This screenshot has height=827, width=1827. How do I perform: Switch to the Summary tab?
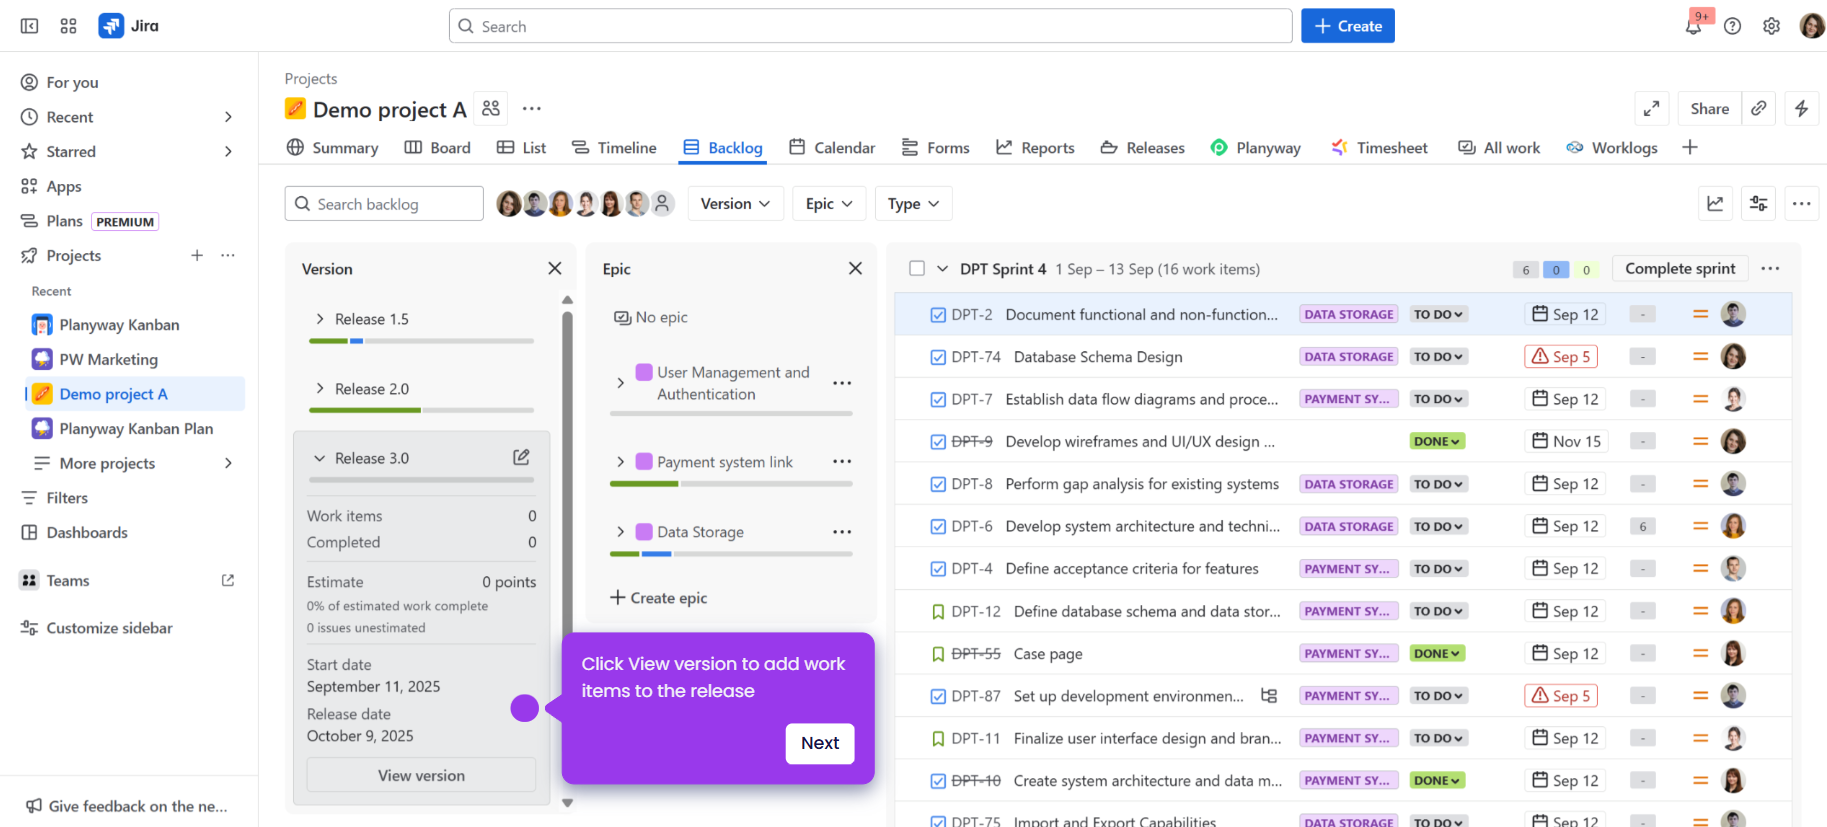tap(333, 147)
